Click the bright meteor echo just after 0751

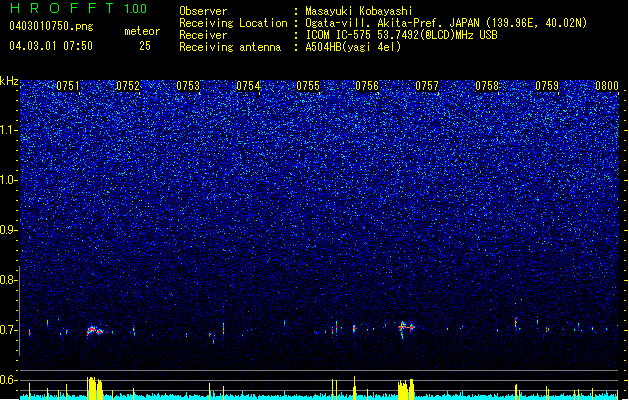click(95, 331)
